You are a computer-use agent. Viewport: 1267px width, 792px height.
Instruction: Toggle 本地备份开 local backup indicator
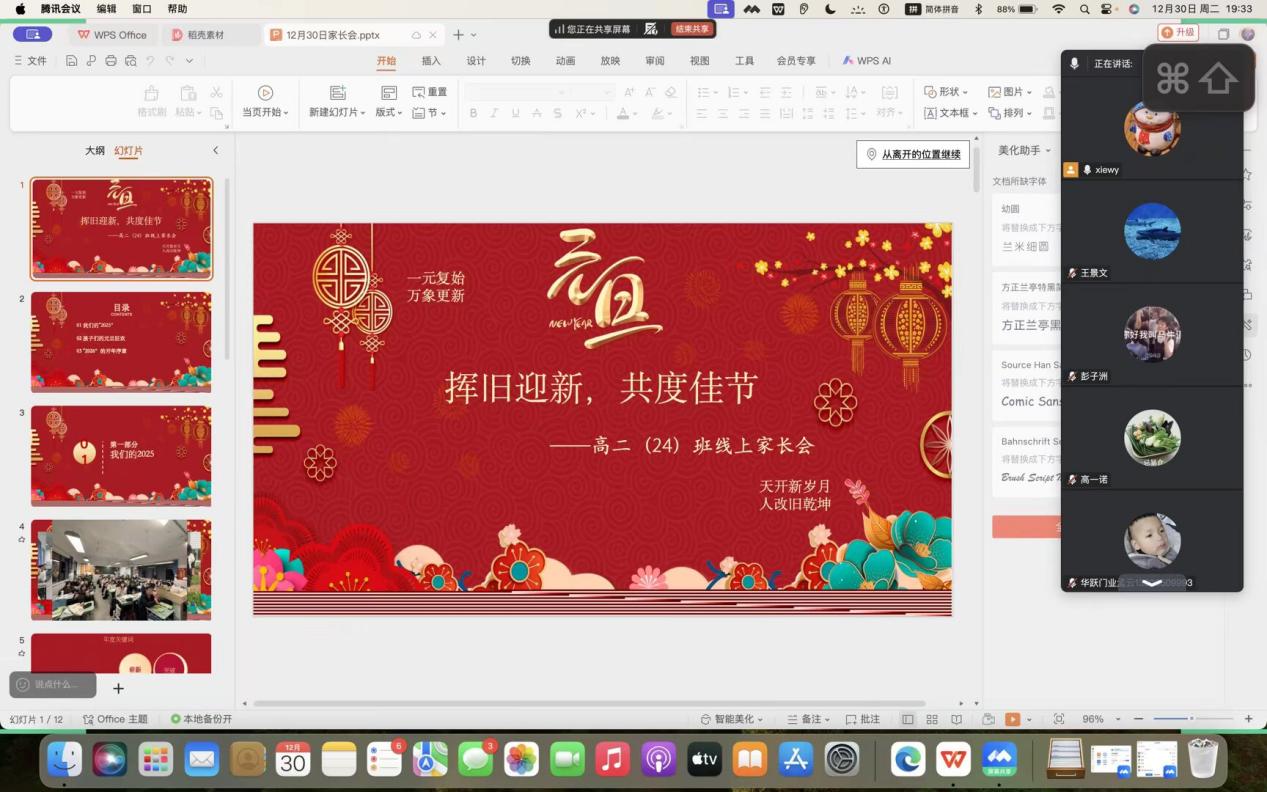(201, 719)
